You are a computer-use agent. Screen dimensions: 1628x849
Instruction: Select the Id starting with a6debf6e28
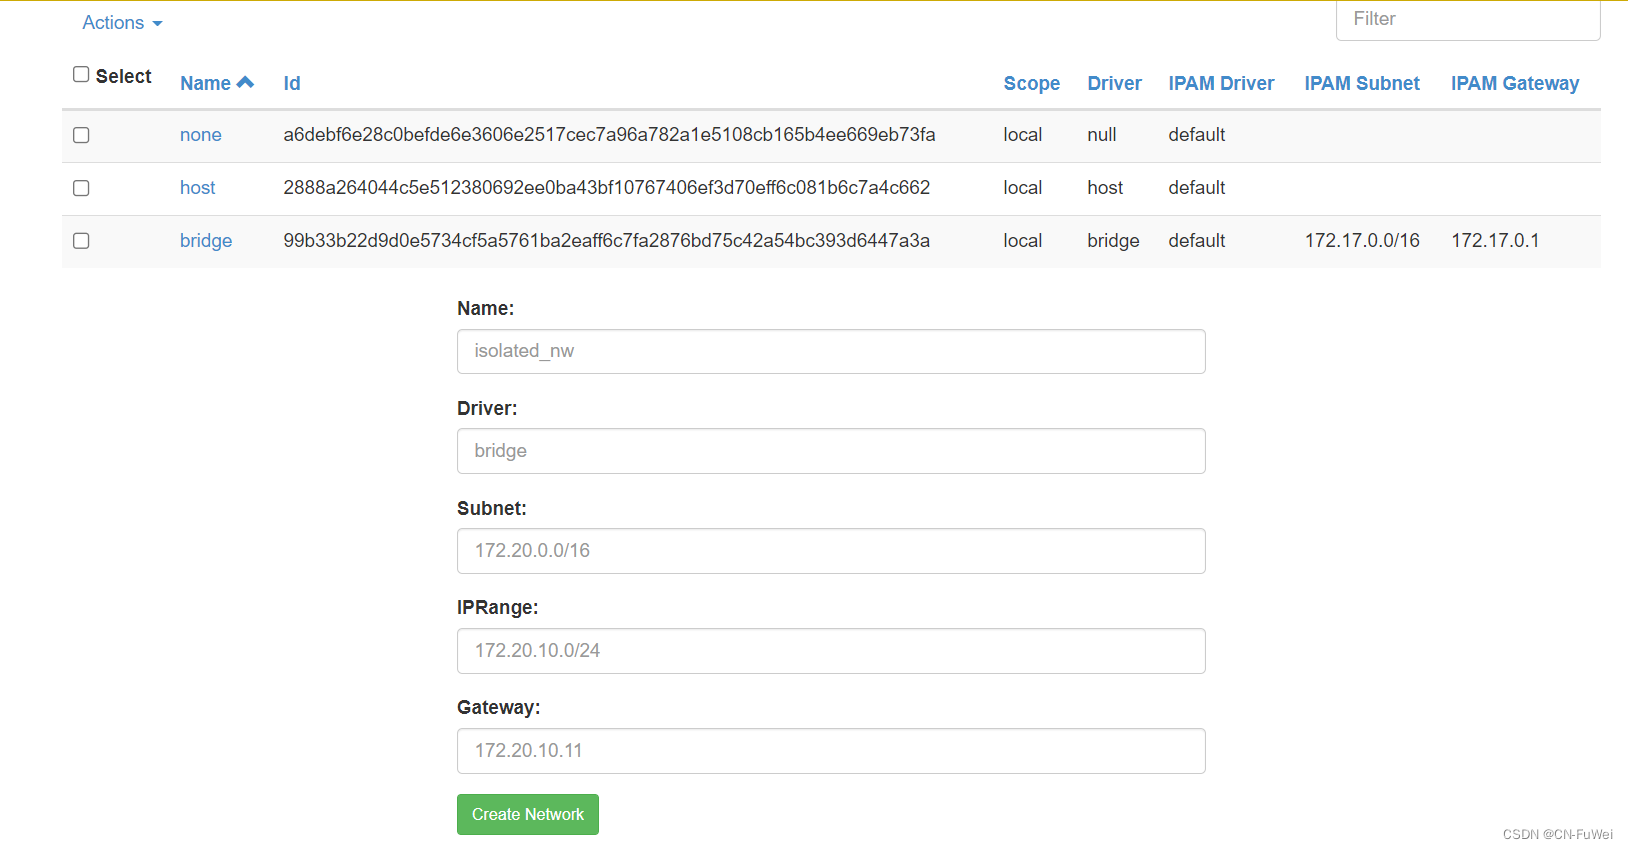coord(609,135)
